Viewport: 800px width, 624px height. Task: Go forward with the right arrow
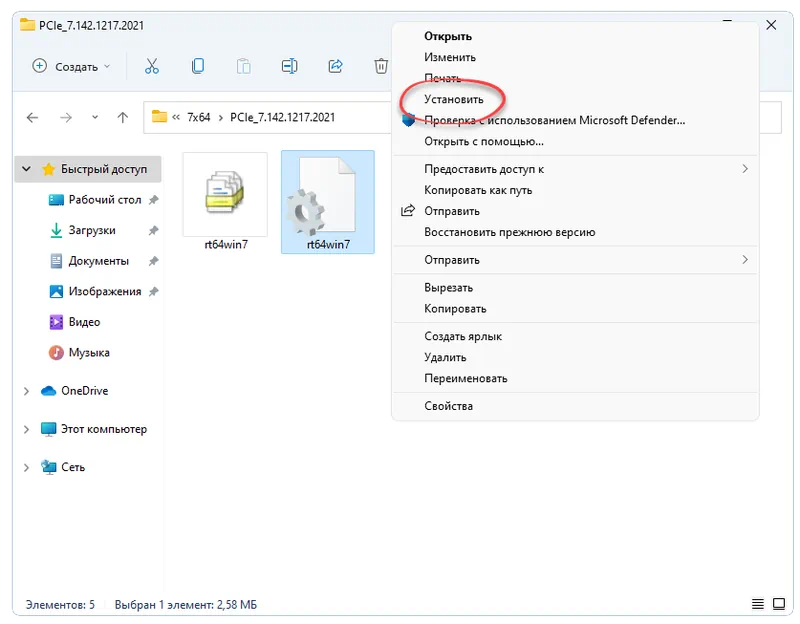(66, 118)
